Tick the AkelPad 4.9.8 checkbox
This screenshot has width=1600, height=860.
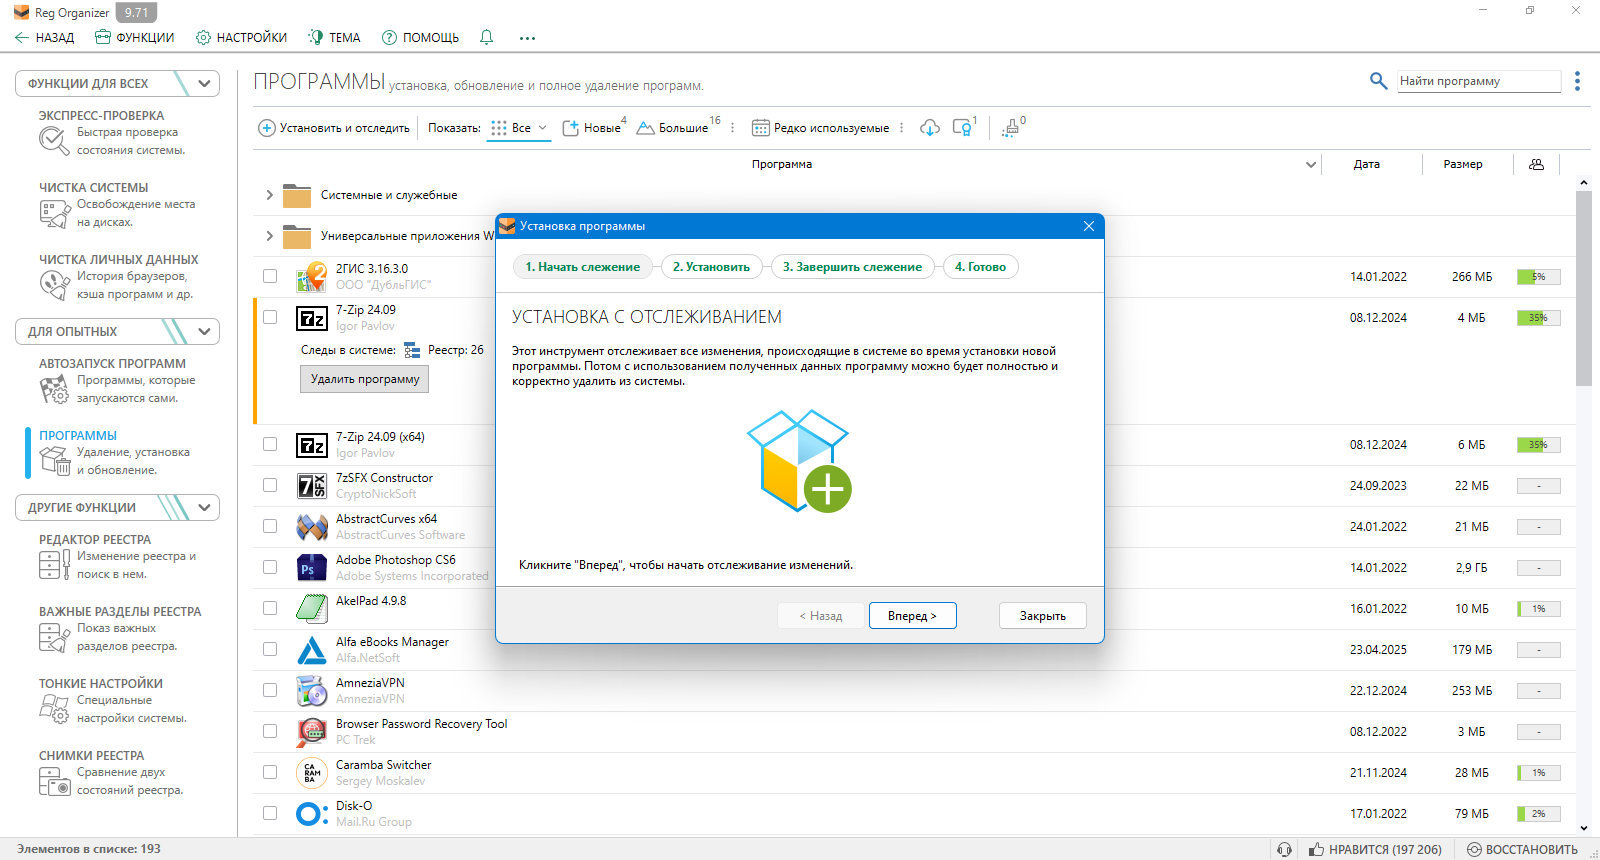pos(270,608)
